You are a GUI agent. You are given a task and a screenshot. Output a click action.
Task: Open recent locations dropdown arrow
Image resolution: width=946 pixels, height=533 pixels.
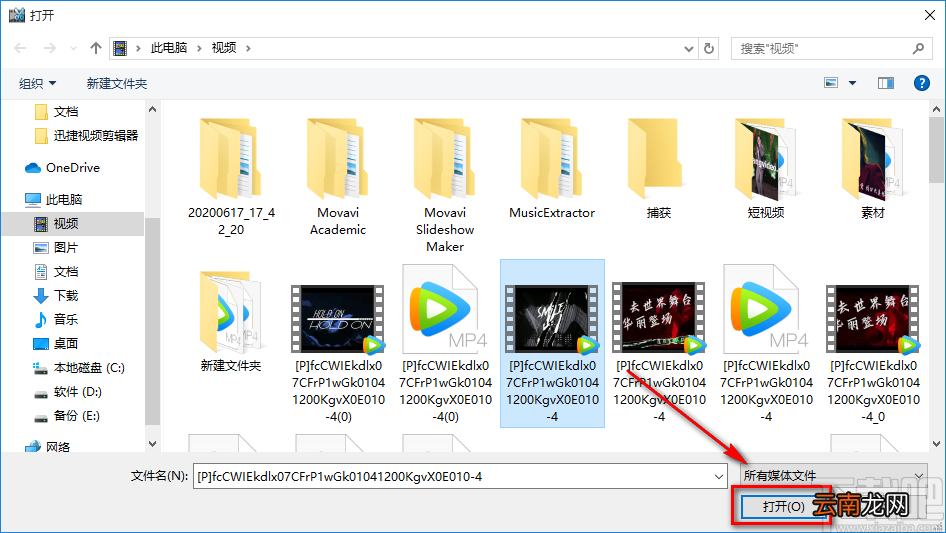click(x=73, y=48)
